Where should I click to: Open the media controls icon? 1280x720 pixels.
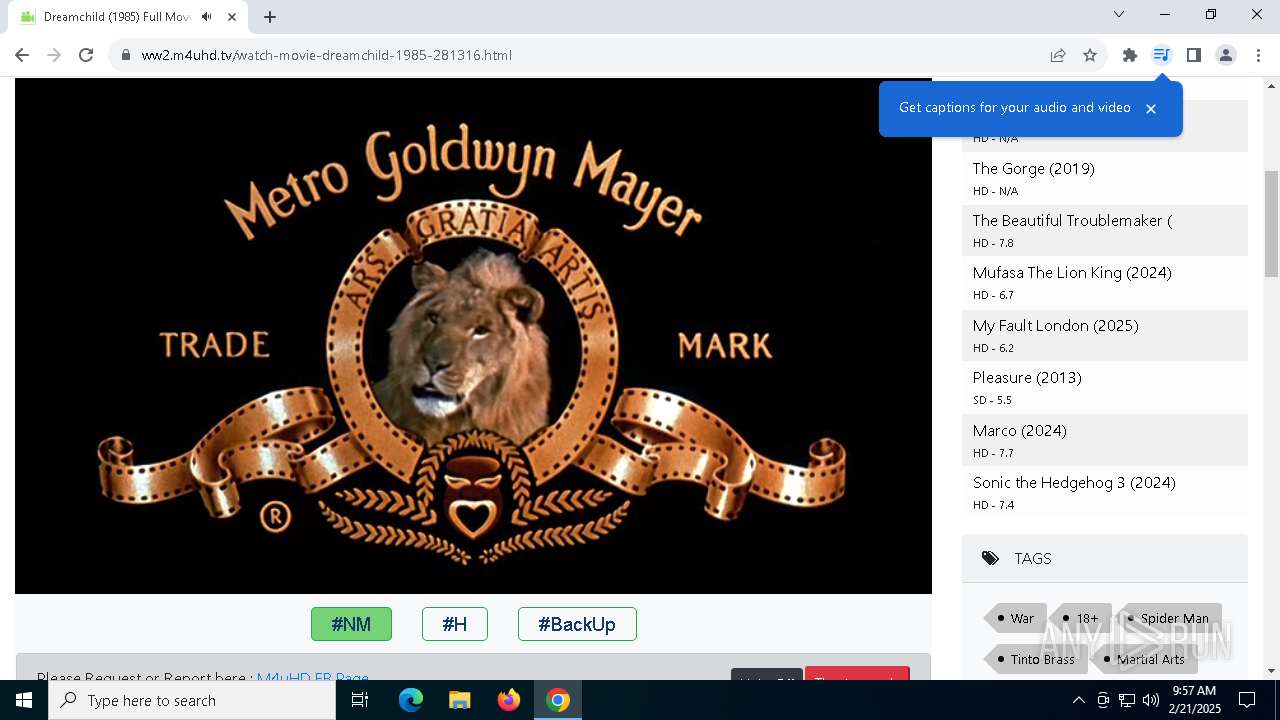(x=1161, y=55)
